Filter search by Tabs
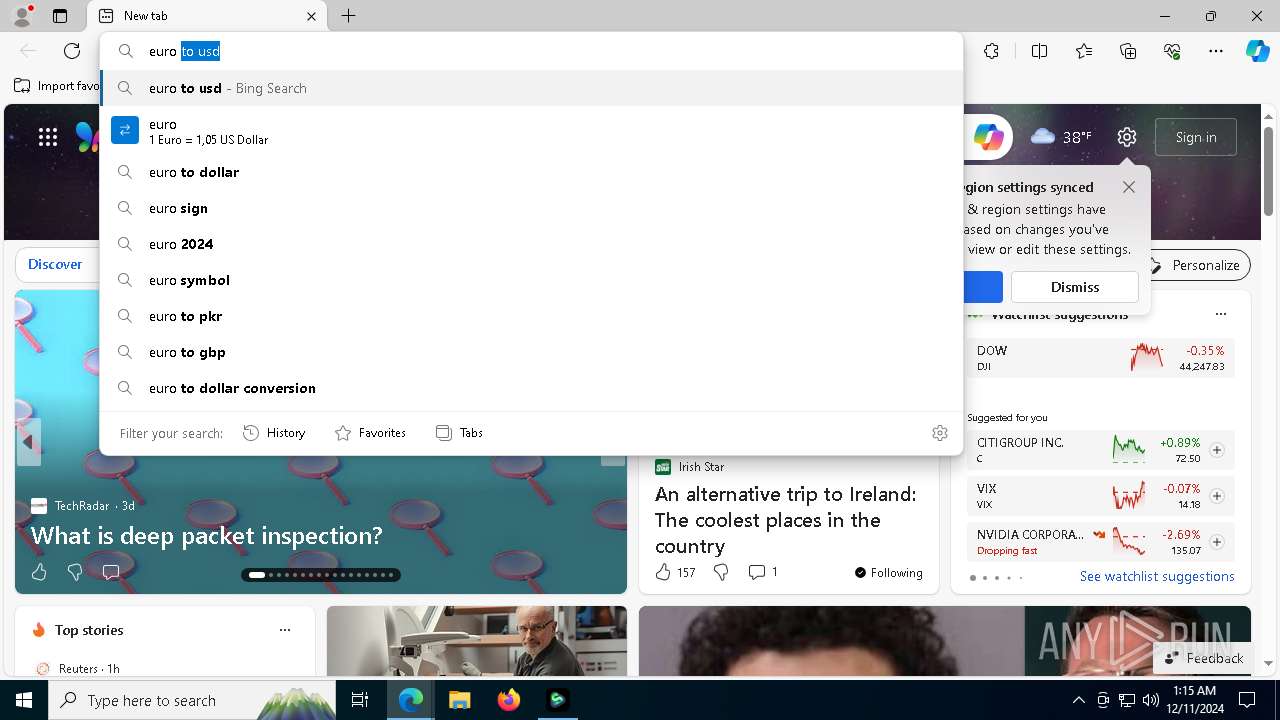This screenshot has width=1280, height=720. pos(459,433)
